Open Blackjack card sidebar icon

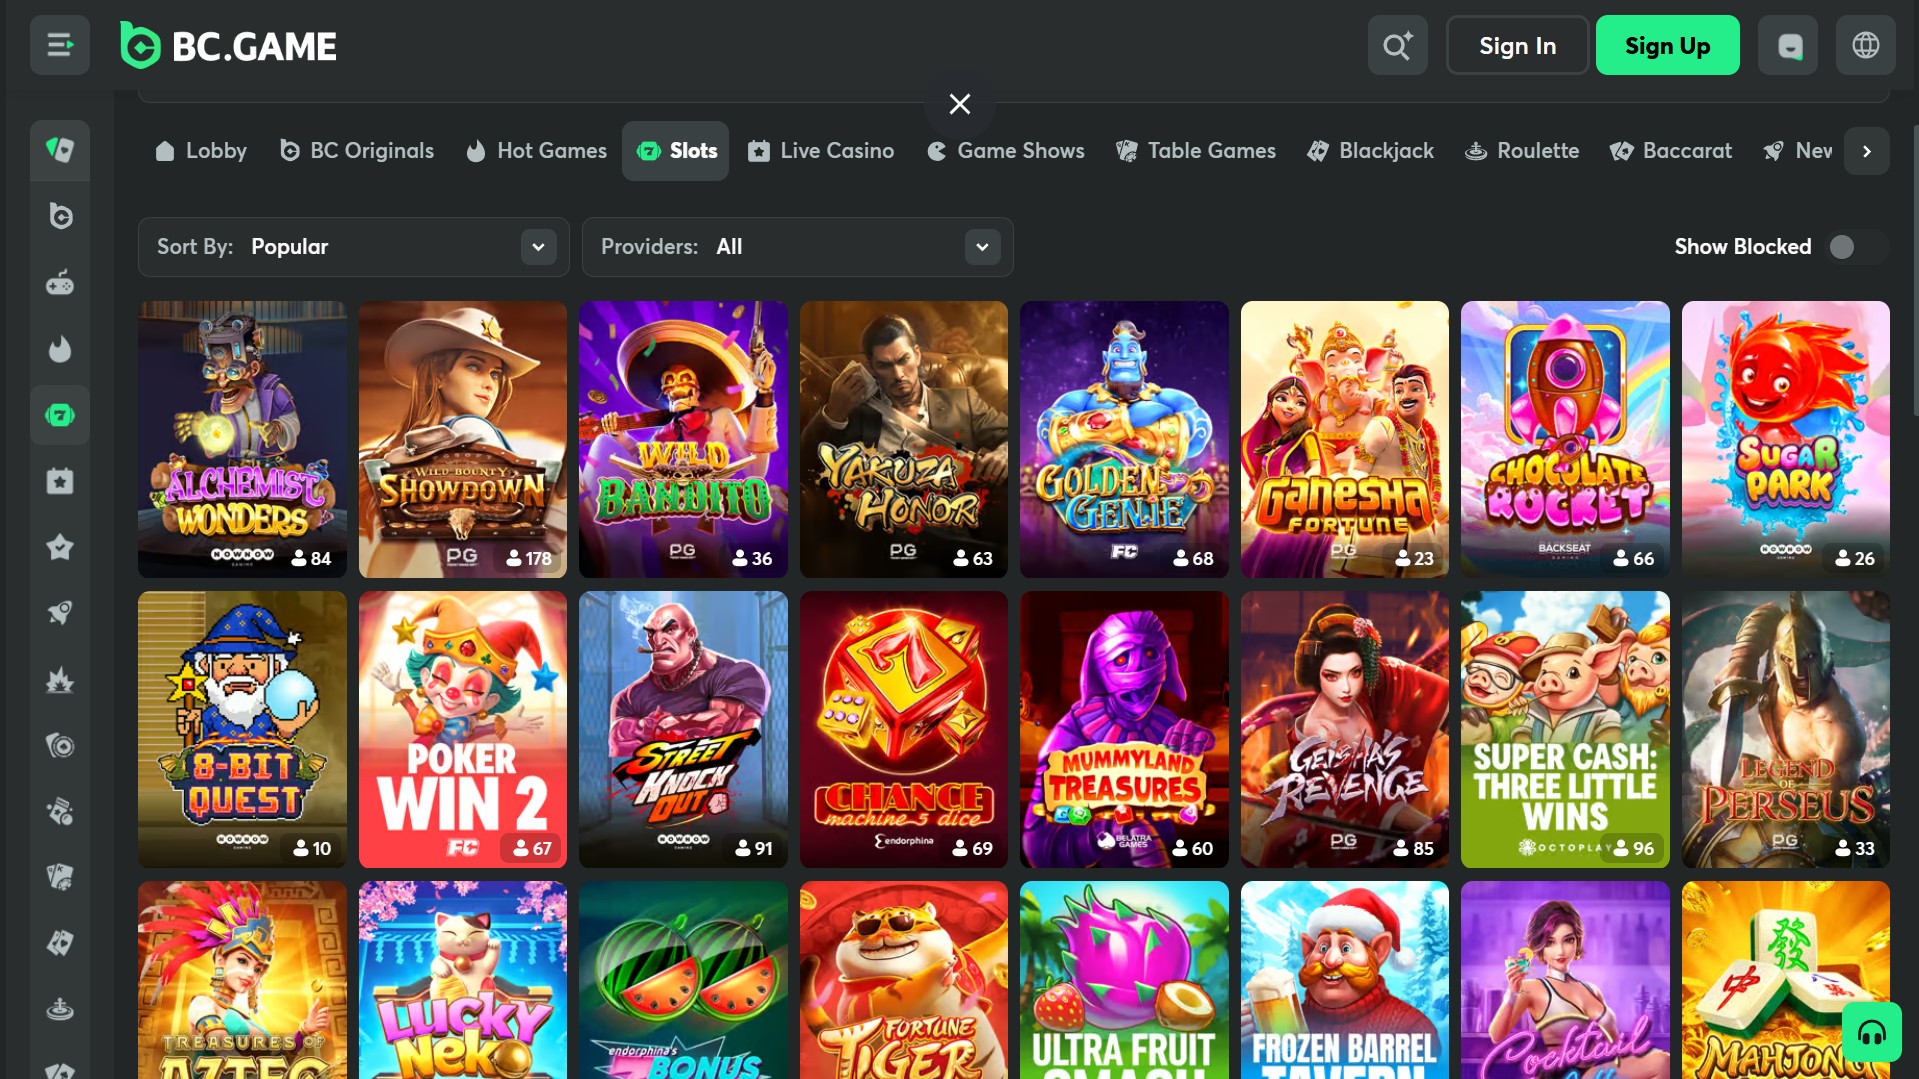coord(60,944)
